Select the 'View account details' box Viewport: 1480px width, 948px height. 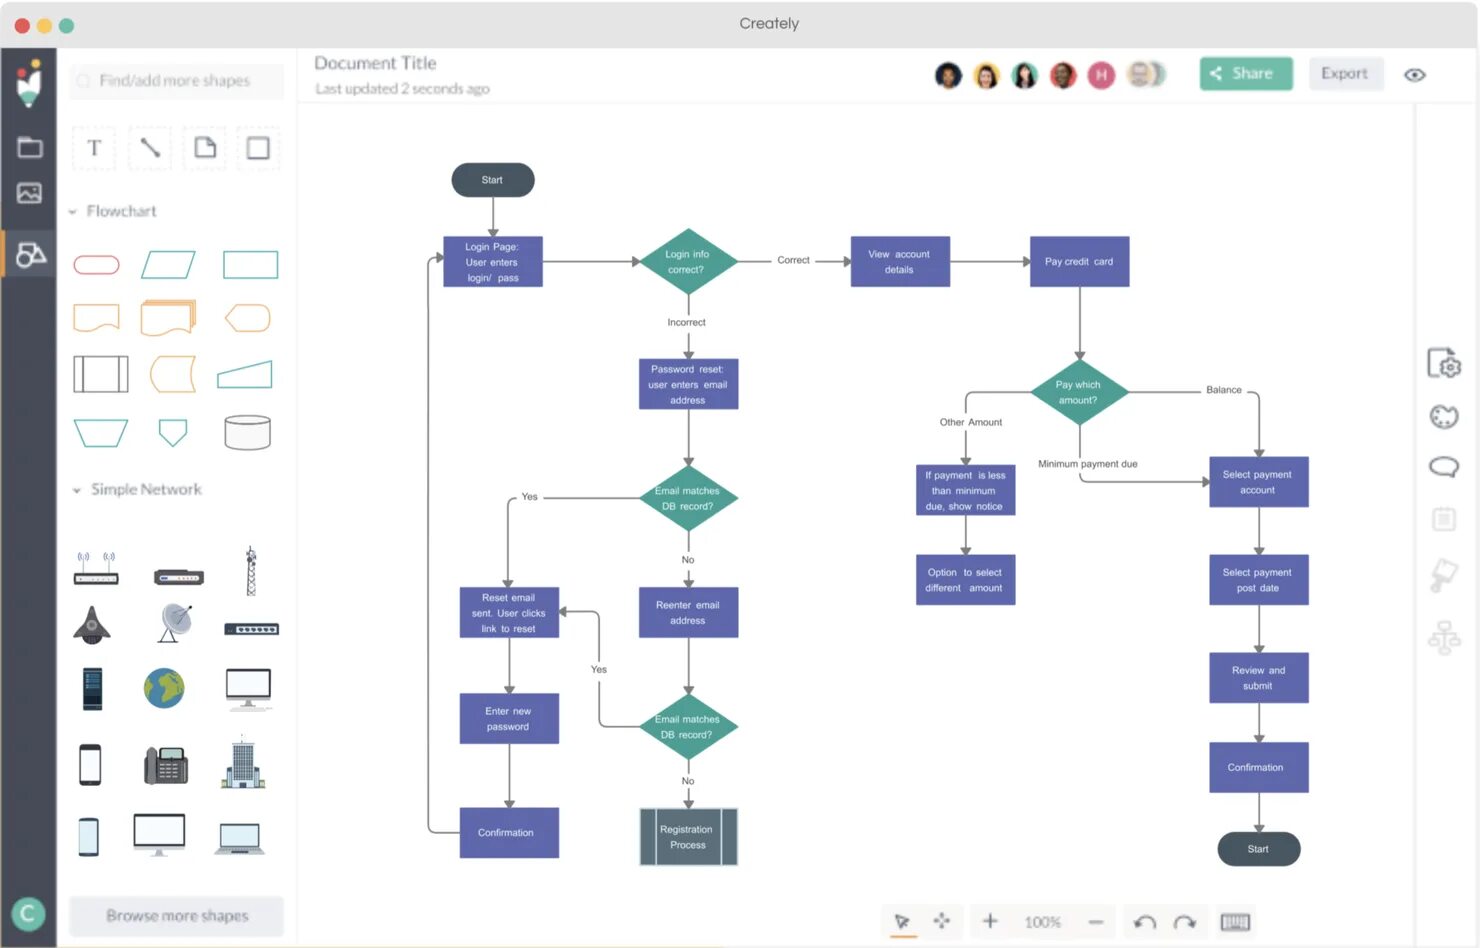pos(900,261)
